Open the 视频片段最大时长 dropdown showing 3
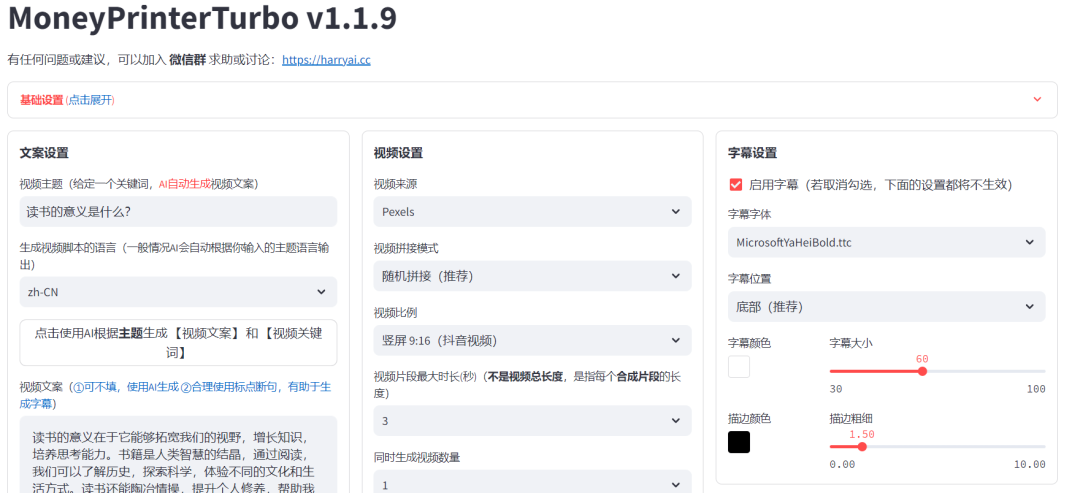The width and height of the screenshot is (1080, 493). 532,421
